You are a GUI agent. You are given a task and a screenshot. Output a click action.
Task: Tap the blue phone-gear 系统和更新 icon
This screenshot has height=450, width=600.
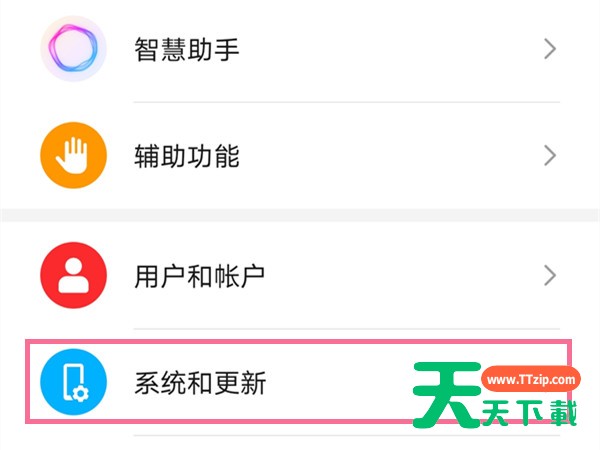pos(73,382)
